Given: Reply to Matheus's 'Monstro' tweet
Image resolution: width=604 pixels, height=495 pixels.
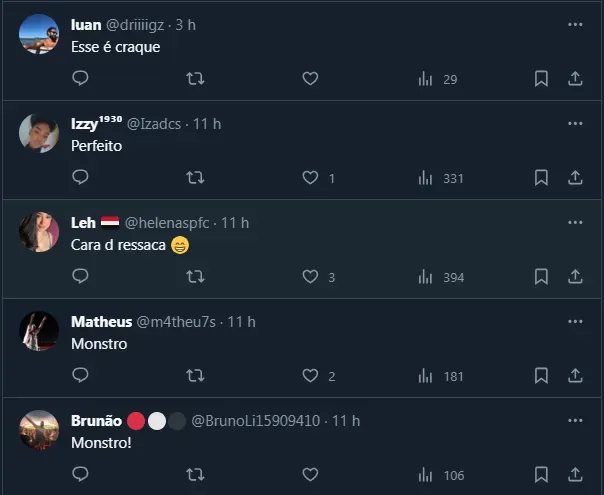Looking at the screenshot, I should click(81, 376).
